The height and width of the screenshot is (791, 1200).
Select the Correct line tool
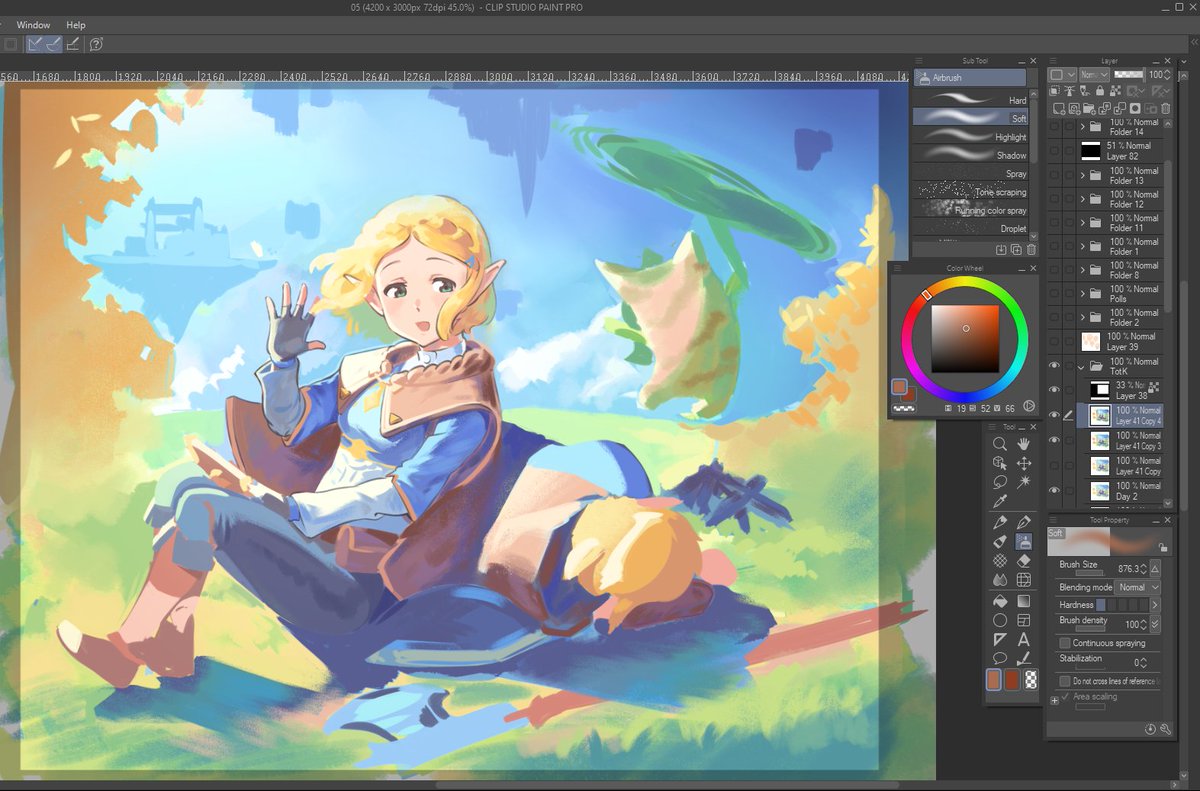[x=1024, y=659]
